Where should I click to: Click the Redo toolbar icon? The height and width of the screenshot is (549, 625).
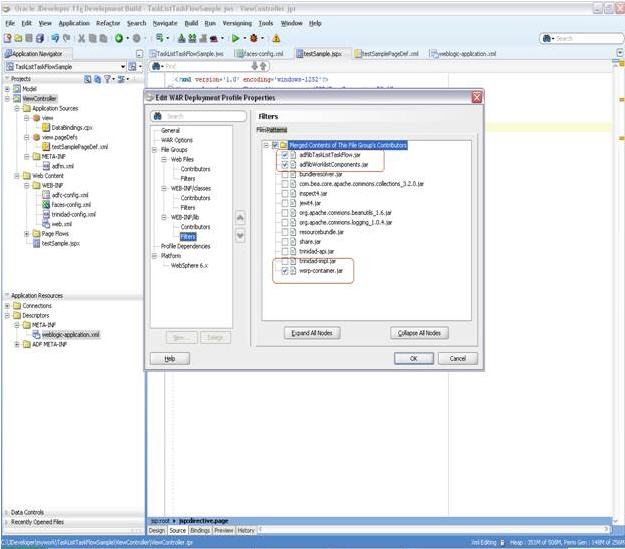pyautogui.click(x=67, y=38)
